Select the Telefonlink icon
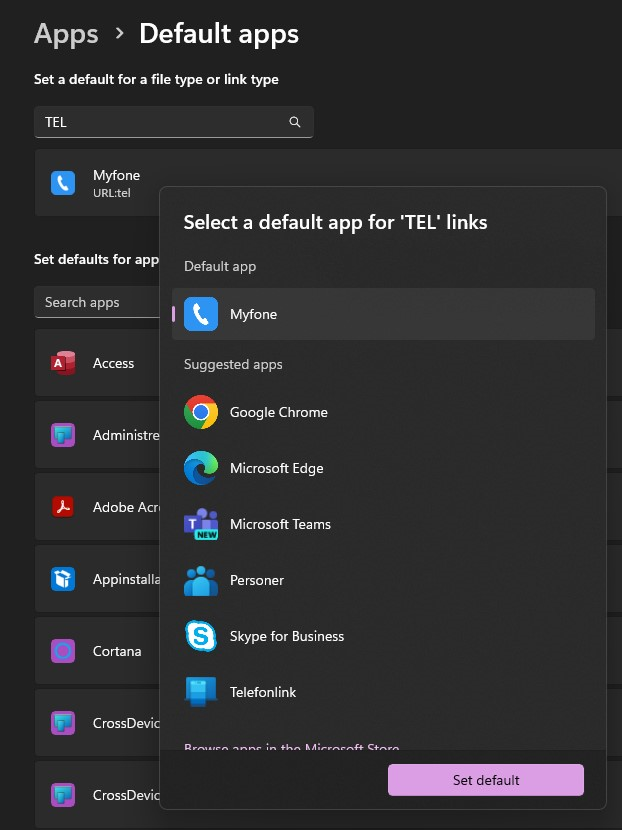Viewport: 622px width, 830px height. coord(201,692)
